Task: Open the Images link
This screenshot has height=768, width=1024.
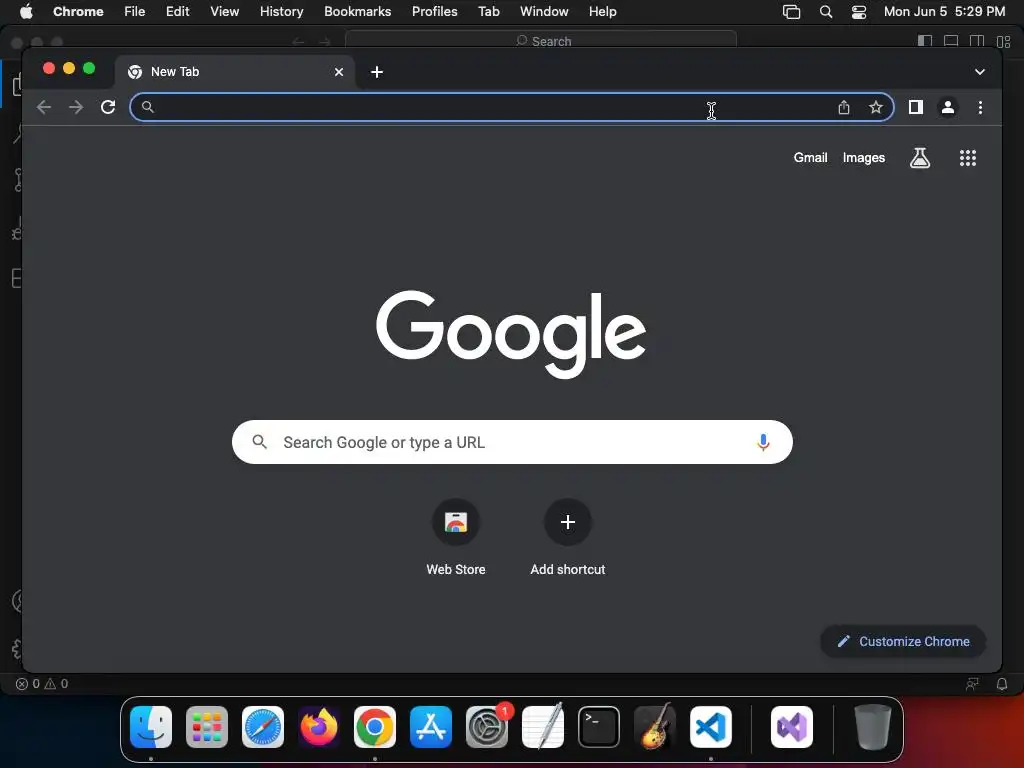Action: [x=863, y=157]
